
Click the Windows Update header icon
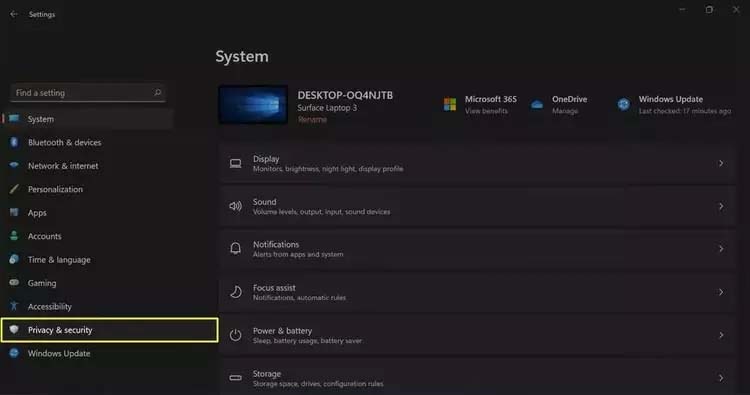[623, 104]
